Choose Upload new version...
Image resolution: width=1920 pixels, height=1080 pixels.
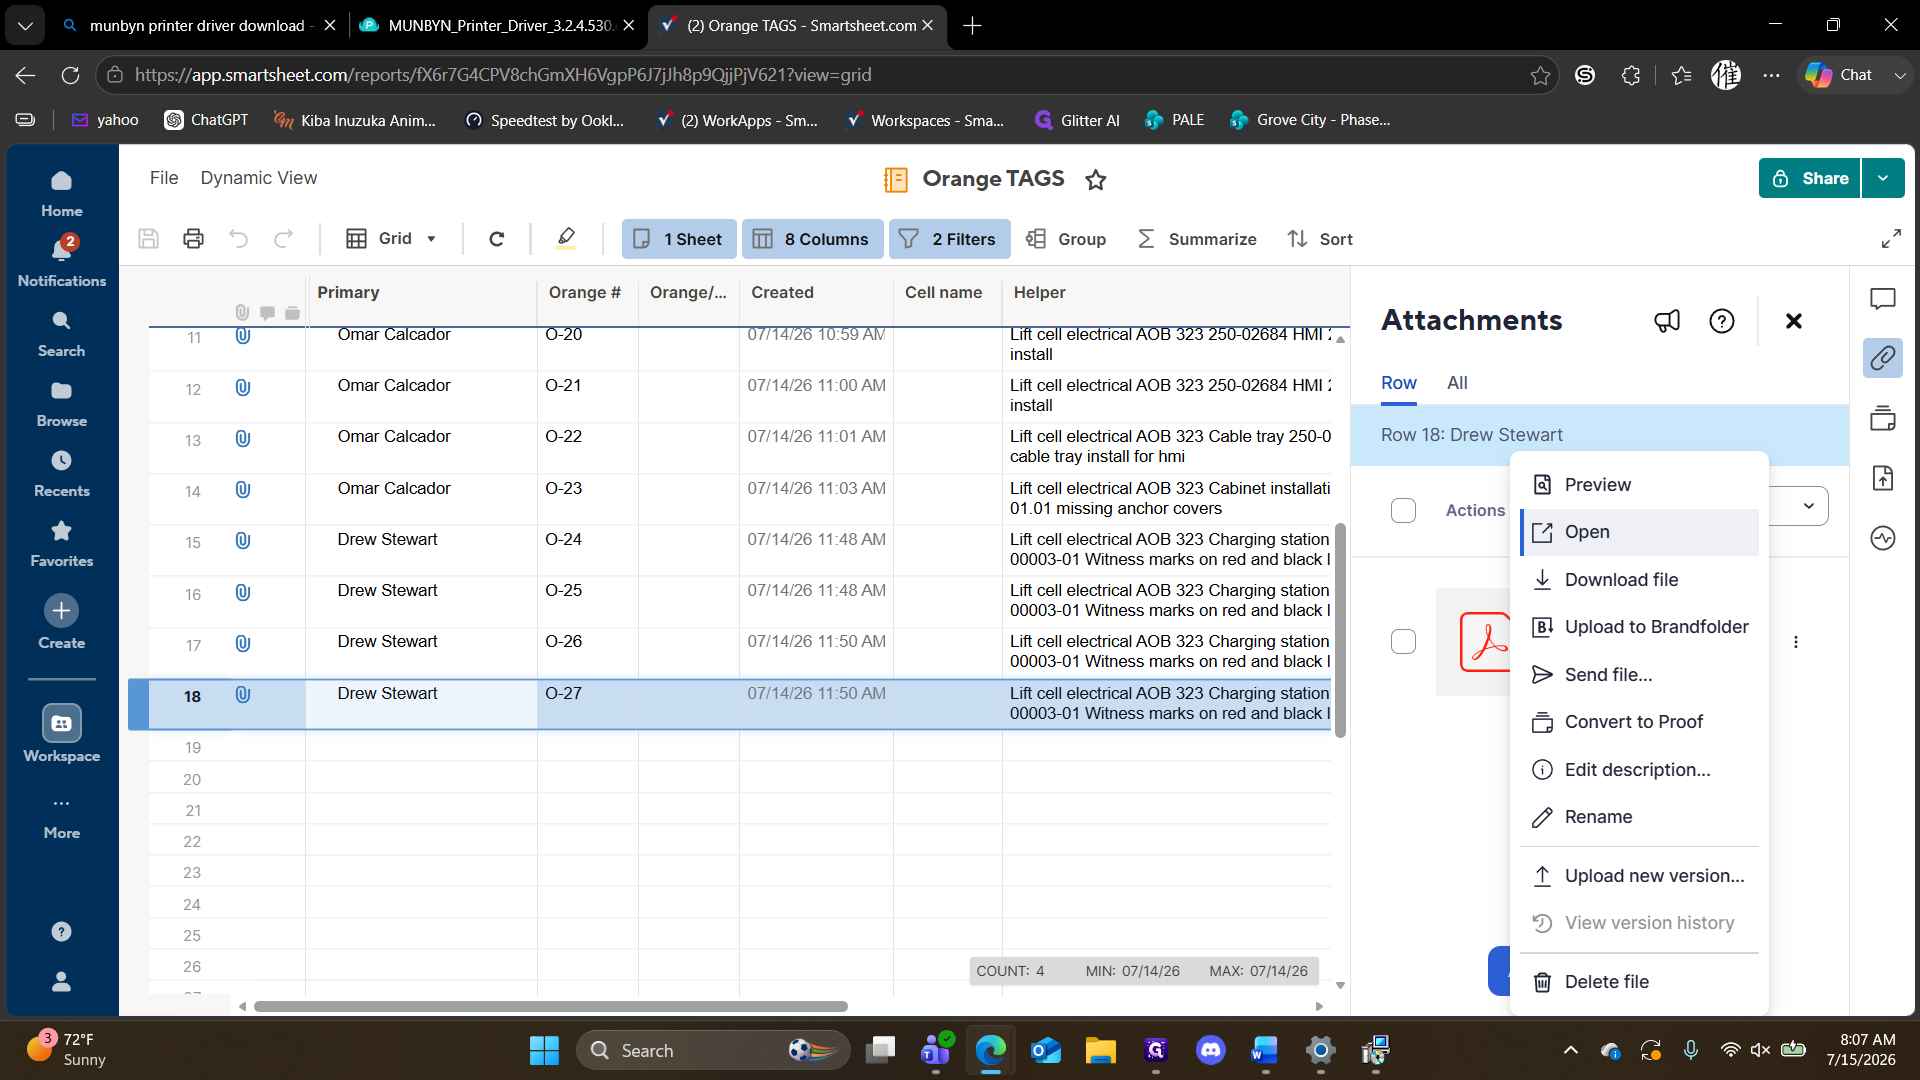[1640, 876]
